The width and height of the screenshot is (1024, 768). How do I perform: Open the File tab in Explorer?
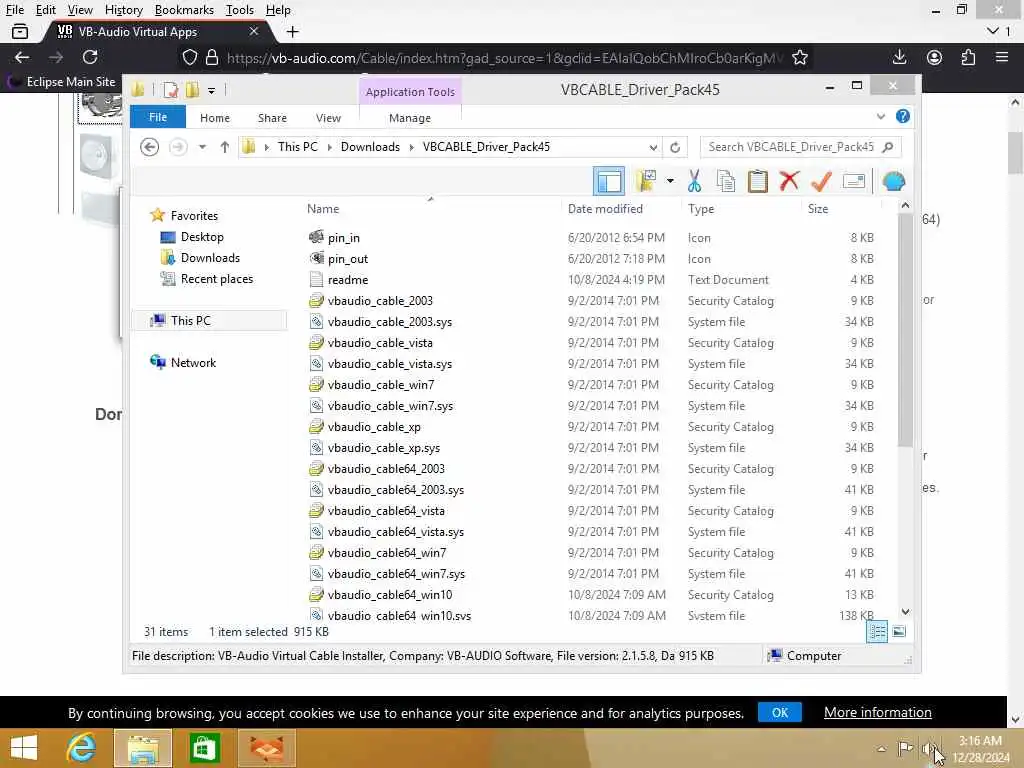pyautogui.click(x=157, y=117)
